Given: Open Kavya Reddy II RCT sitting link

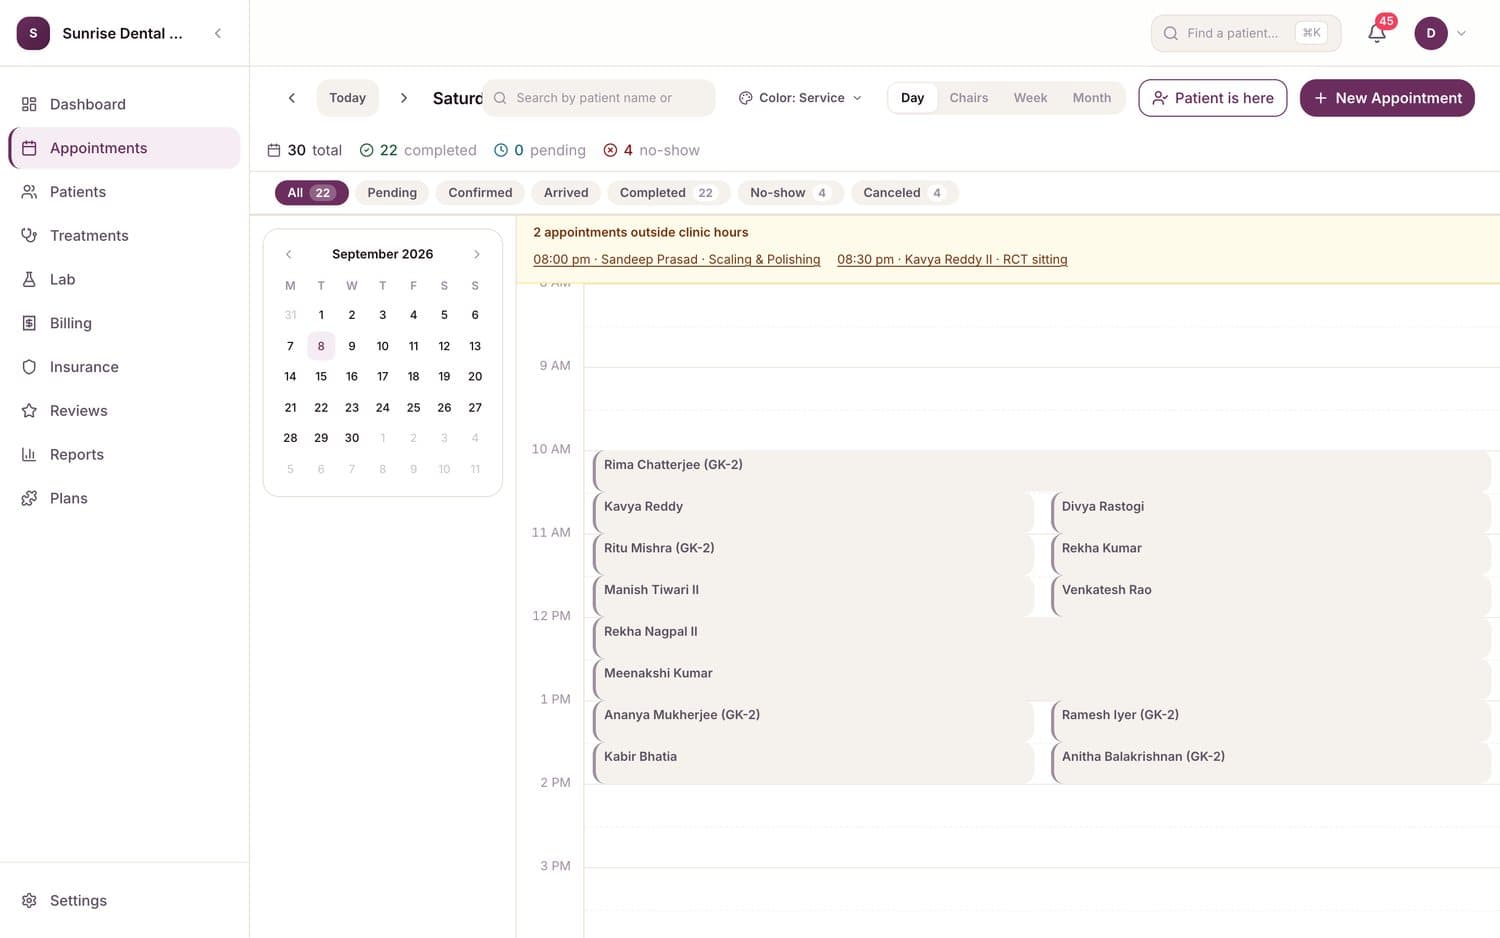Looking at the screenshot, I should (x=952, y=259).
